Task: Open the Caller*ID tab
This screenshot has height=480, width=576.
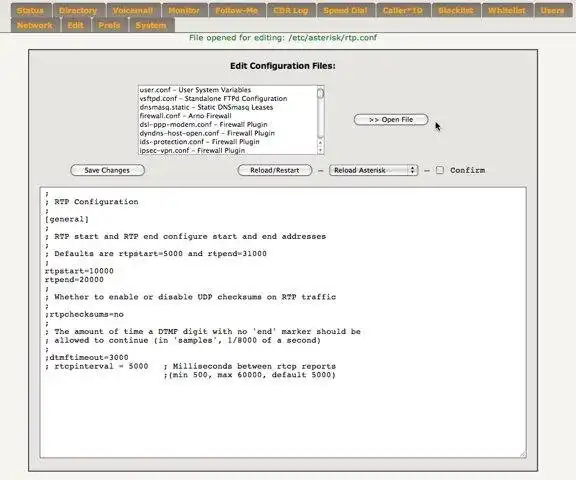Action: pyautogui.click(x=403, y=11)
